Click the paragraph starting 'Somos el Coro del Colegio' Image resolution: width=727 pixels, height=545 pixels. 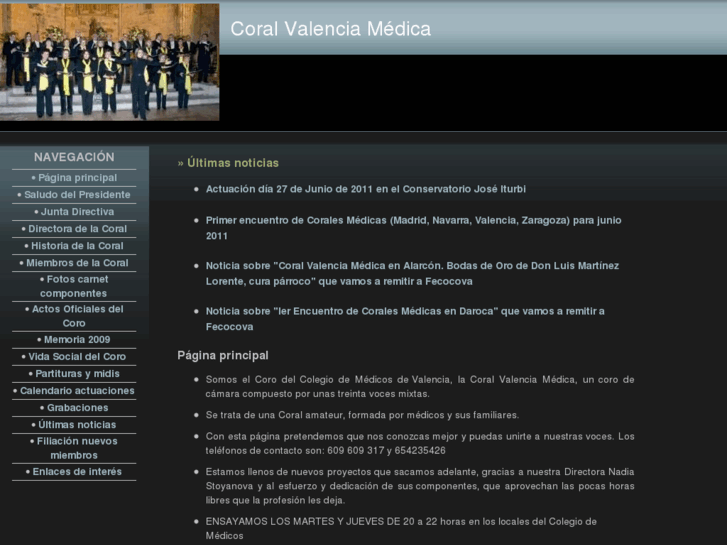tap(420, 387)
